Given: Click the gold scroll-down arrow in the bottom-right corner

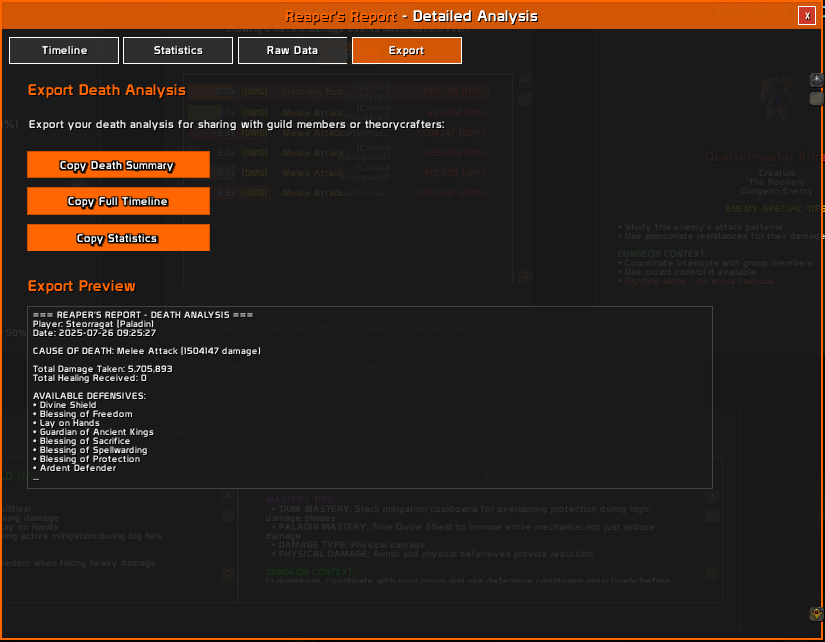Looking at the screenshot, I should click(x=816, y=614).
